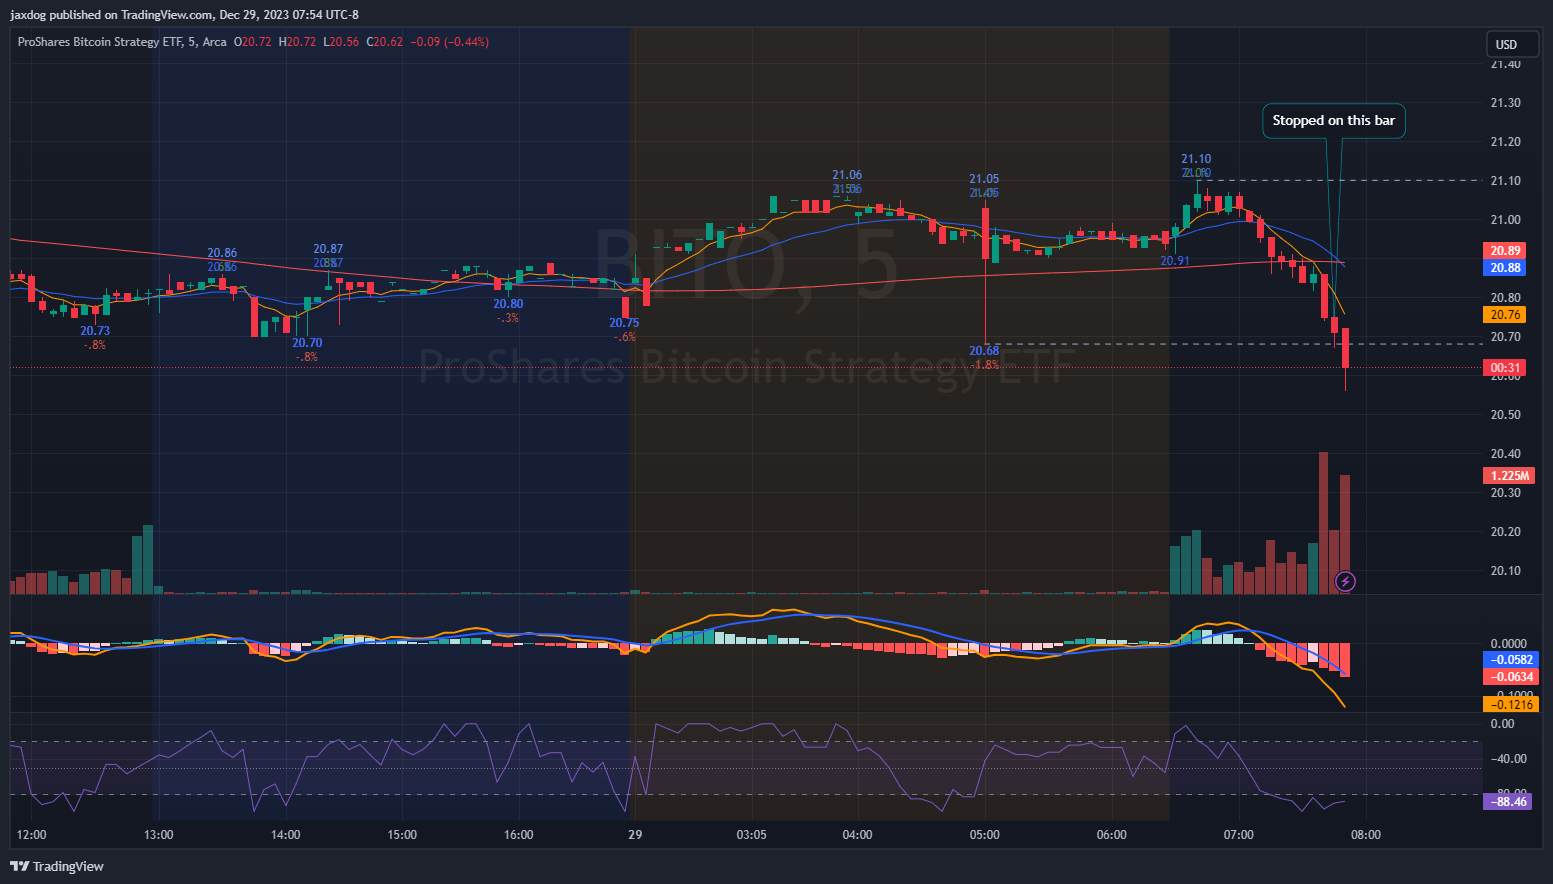The width and height of the screenshot is (1553, 884).
Task: Click the purple lightning bolt icon
Action: click(1346, 581)
